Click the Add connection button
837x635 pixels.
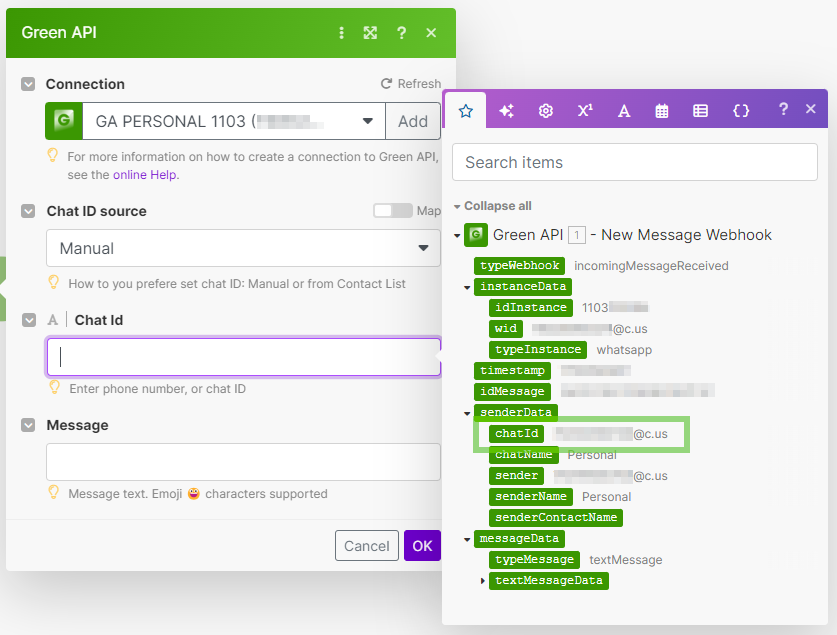(413, 121)
